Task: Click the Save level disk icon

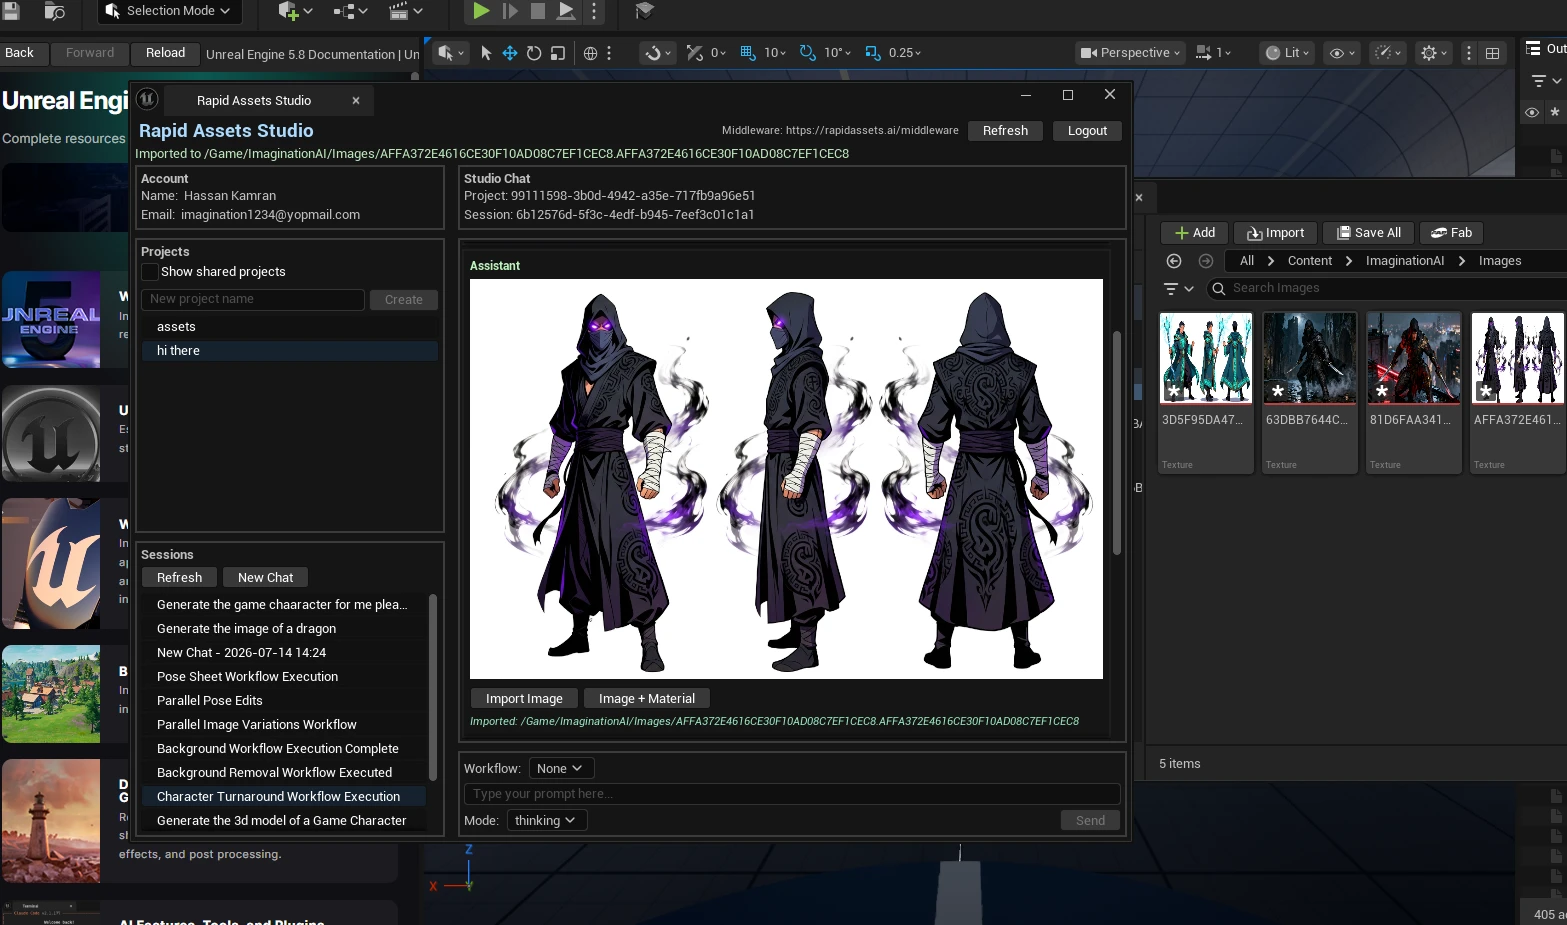Action: click(x=11, y=11)
